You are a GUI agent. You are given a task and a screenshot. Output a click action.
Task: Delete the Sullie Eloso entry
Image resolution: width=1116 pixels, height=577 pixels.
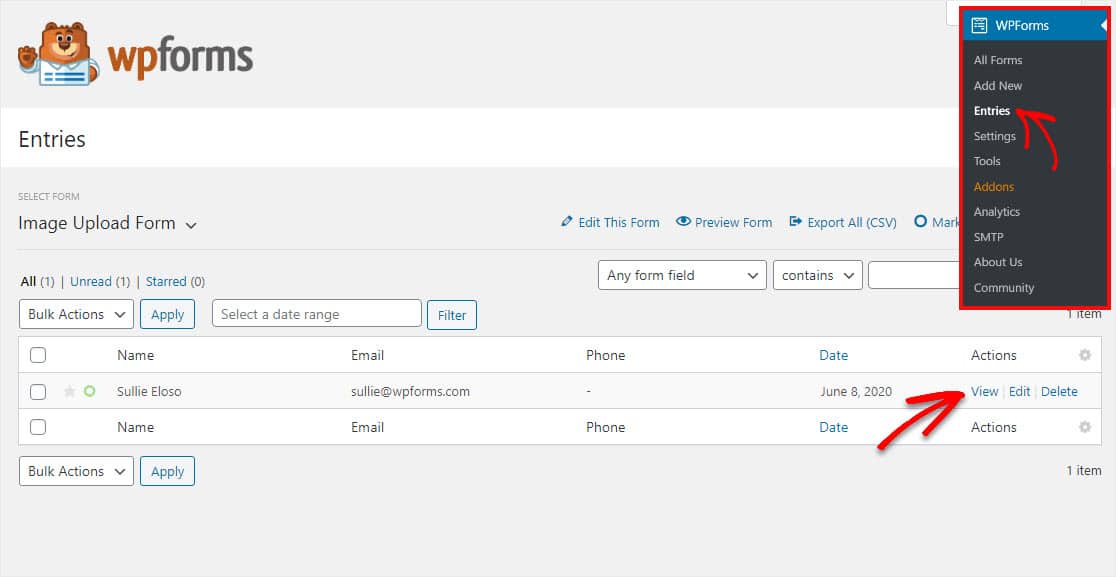tap(1059, 391)
